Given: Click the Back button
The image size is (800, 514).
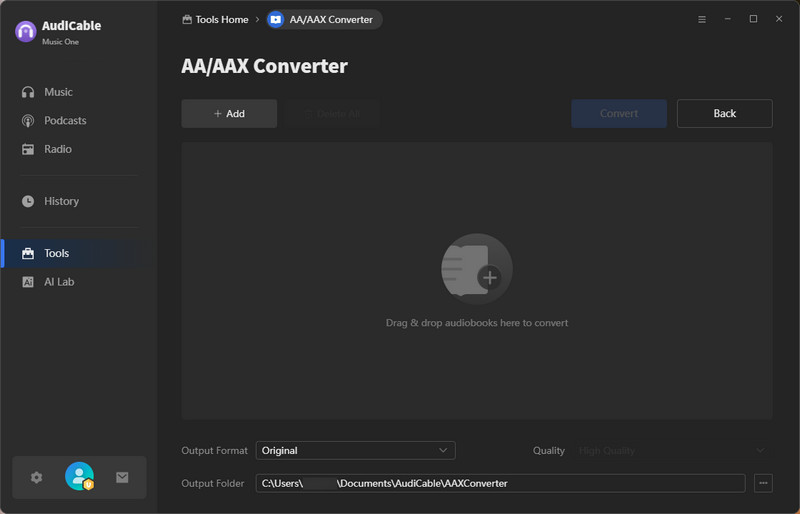Looking at the screenshot, I should tap(724, 113).
